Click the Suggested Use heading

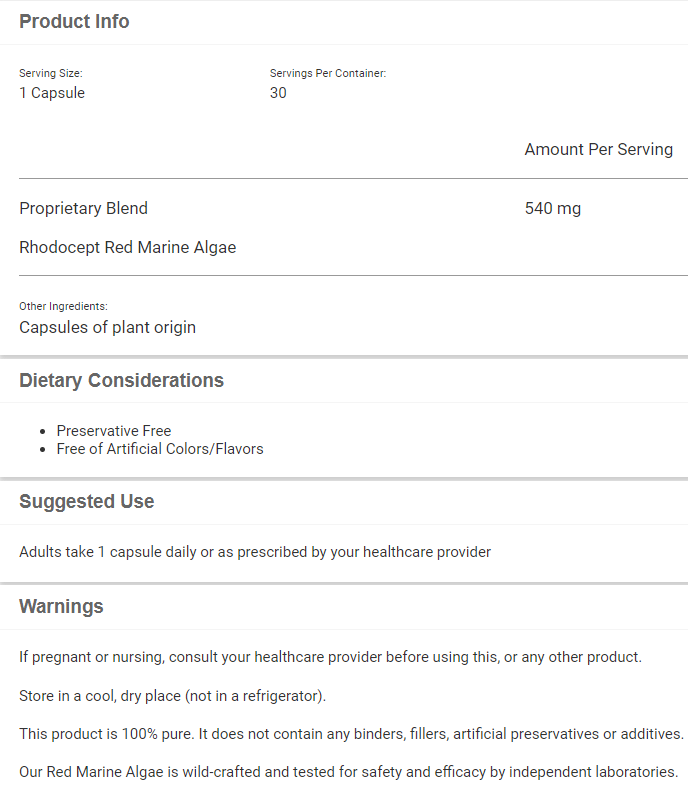[x=86, y=501]
